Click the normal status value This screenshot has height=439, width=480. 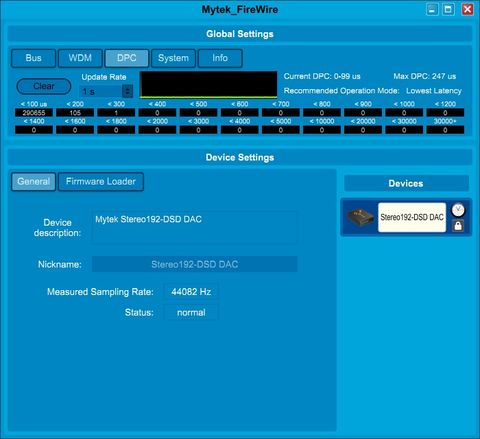click(x=191, y=313)
